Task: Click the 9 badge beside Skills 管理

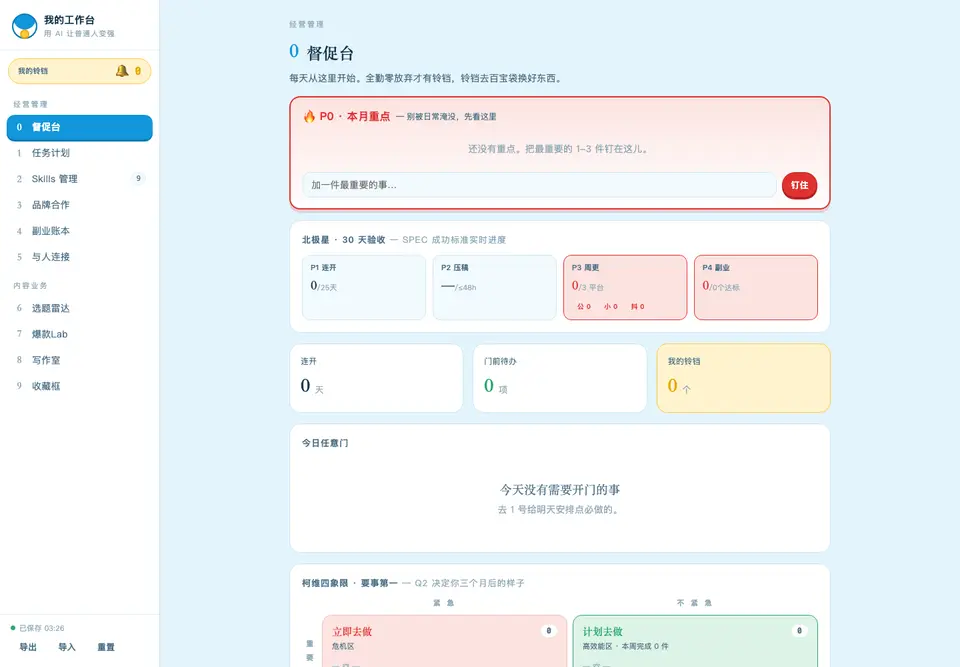Action: [138, 178]
